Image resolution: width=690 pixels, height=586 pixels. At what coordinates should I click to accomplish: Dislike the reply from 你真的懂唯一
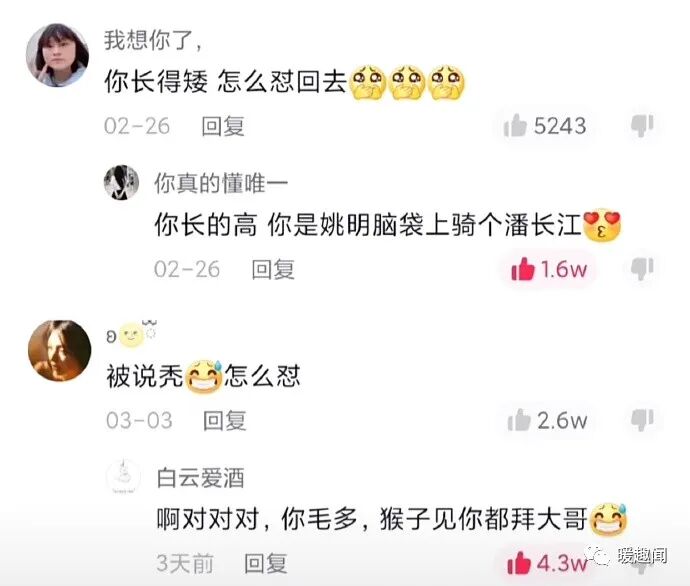point(642,268)
